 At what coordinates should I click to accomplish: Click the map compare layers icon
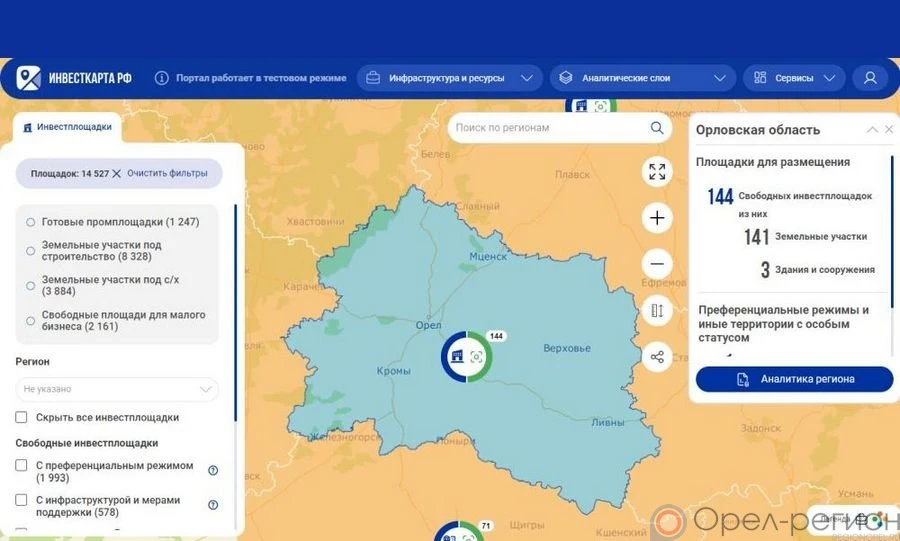pos(657,311)
